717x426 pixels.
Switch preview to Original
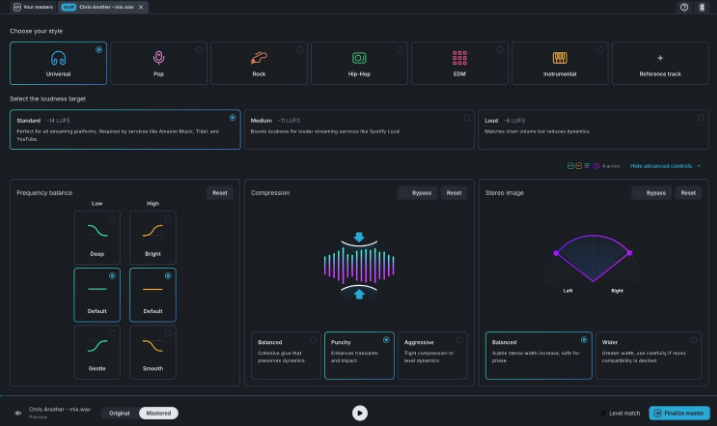tap(119, 413)
